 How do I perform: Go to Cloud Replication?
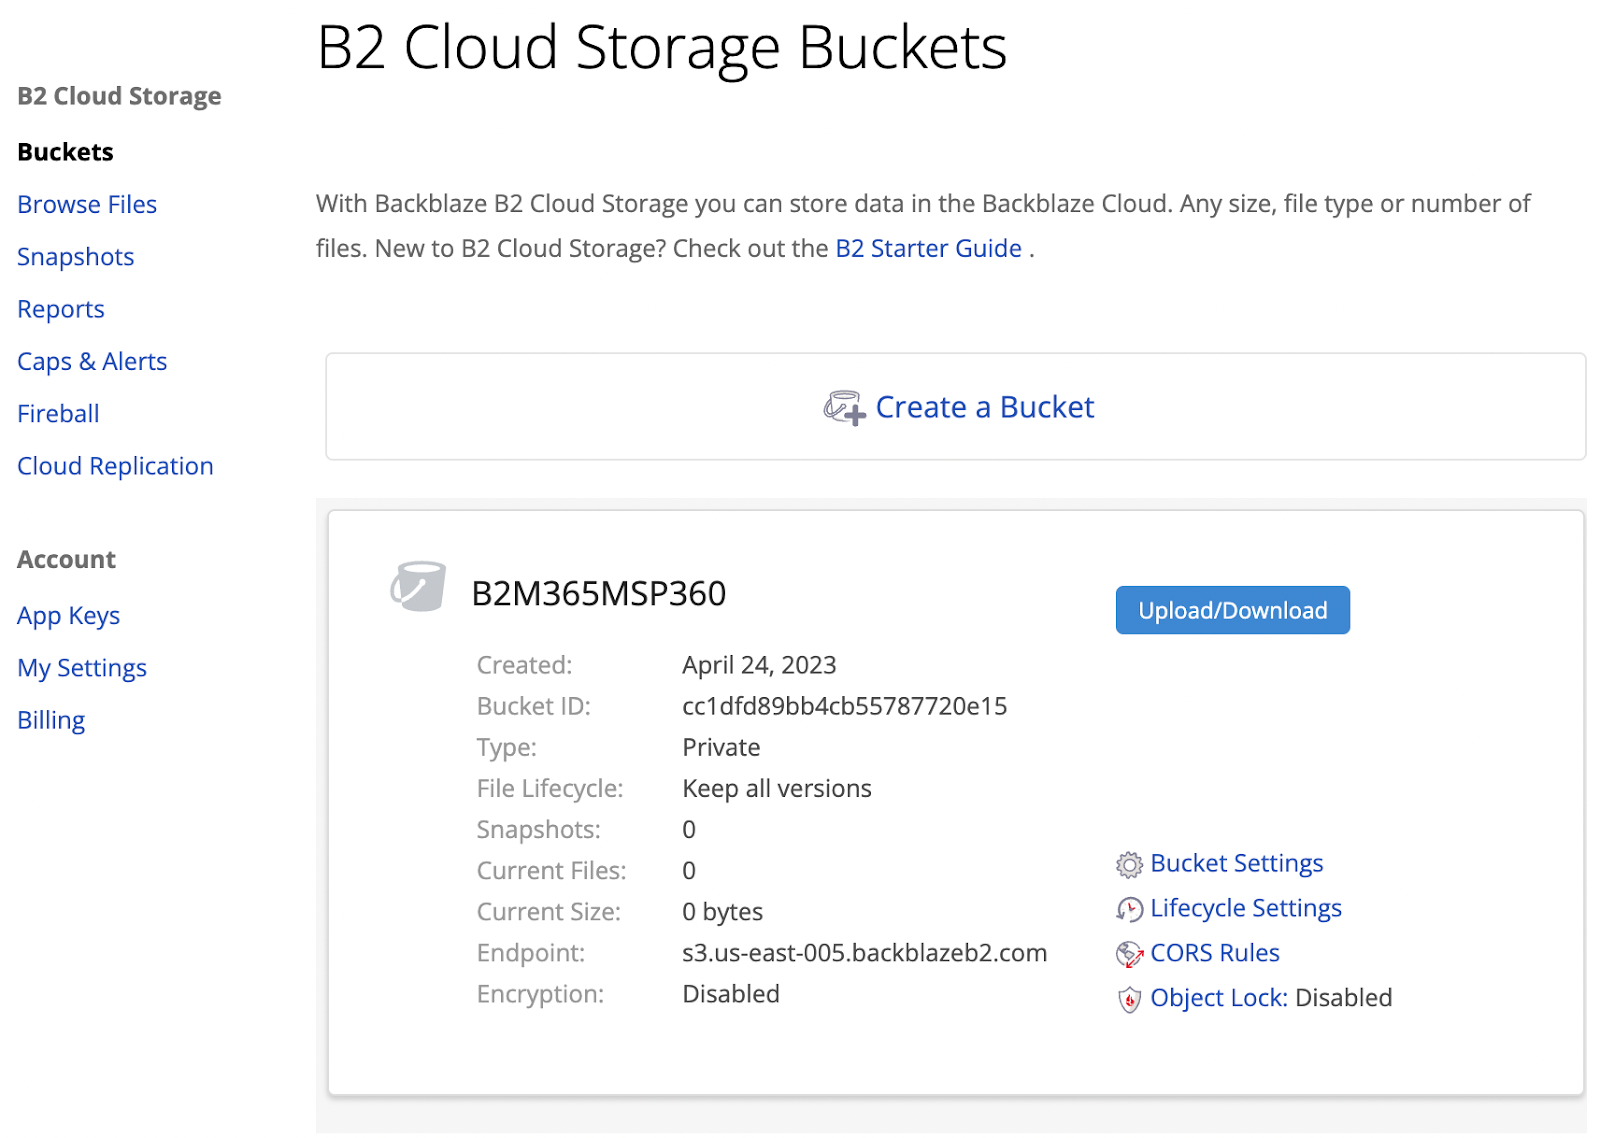(115, 466)
